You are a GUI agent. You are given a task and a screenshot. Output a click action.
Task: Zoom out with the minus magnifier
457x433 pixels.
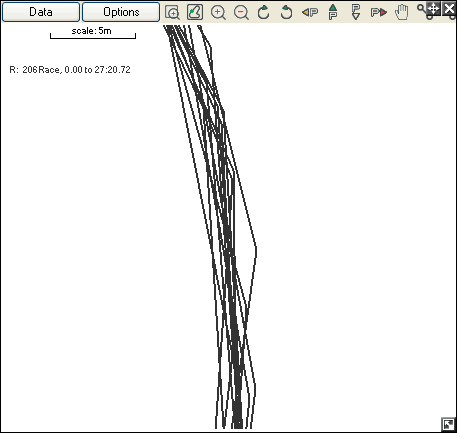241,12
